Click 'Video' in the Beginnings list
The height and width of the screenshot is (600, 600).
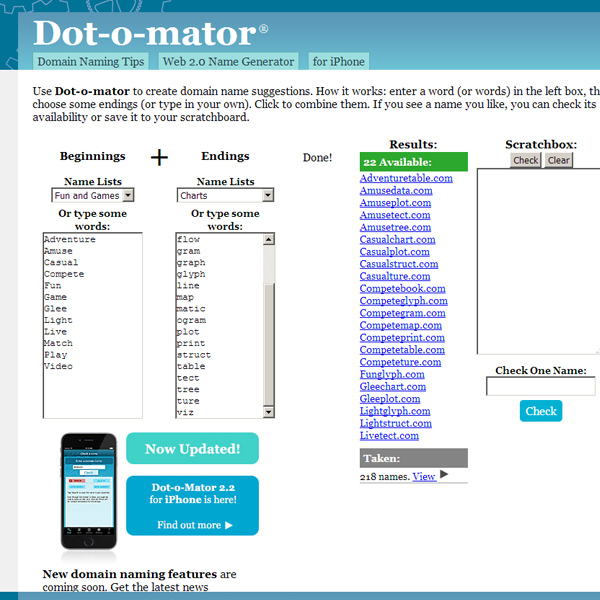(x=58, y=366)
